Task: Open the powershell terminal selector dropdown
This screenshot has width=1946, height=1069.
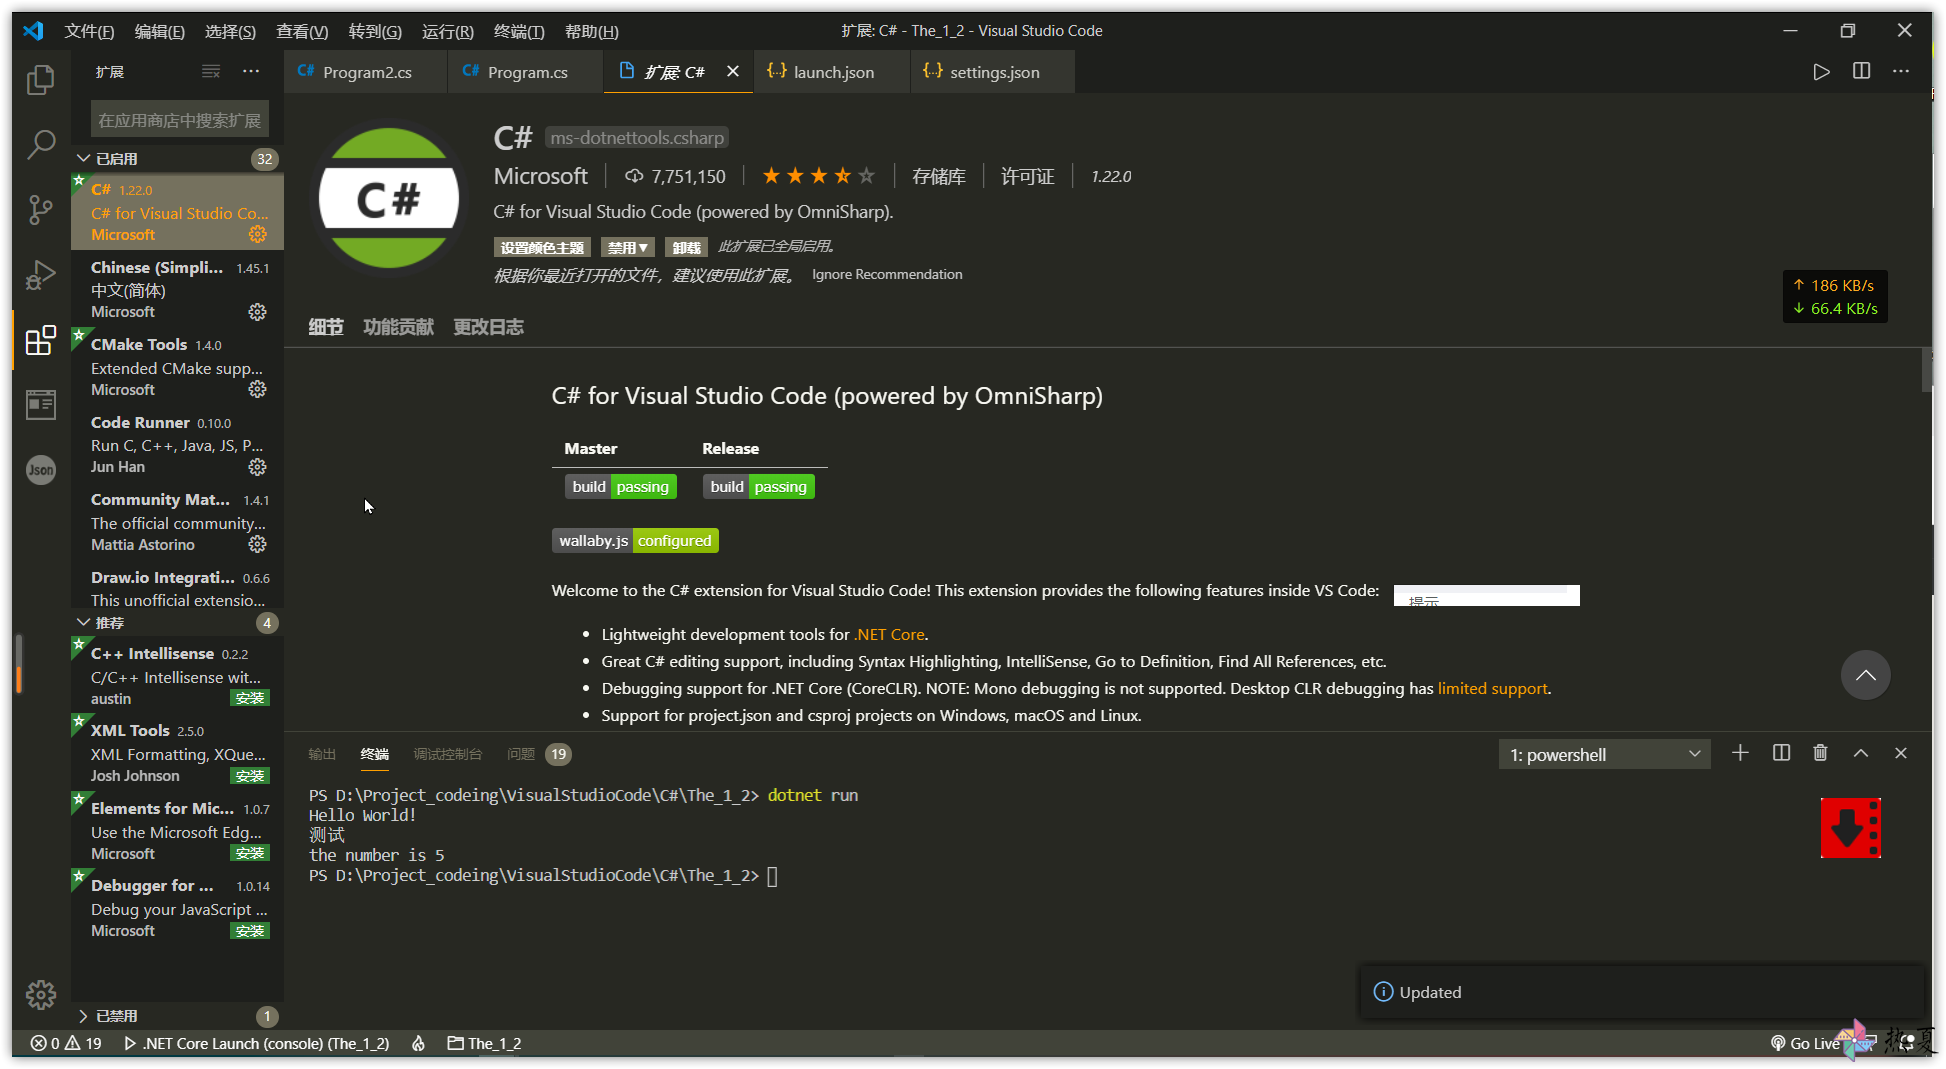Action: pyautogui.click(x=1604, y=755)
